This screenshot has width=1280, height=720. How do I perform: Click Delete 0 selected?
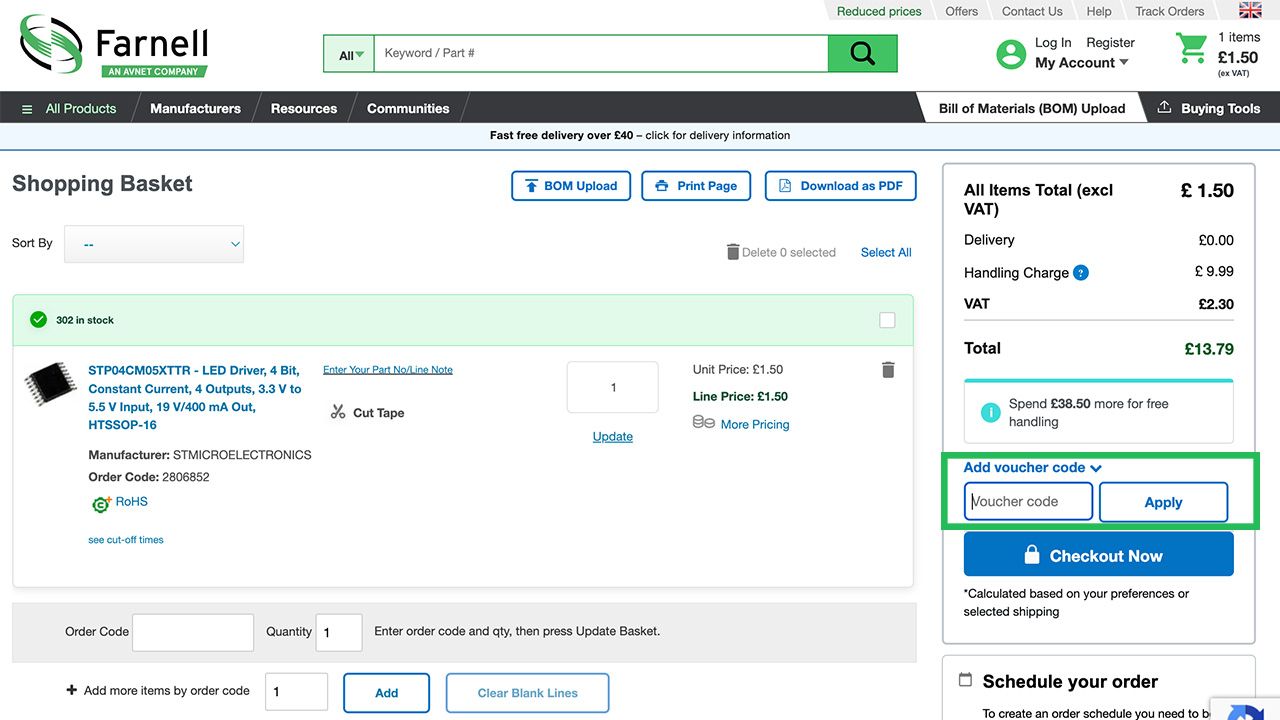(781, 252)
